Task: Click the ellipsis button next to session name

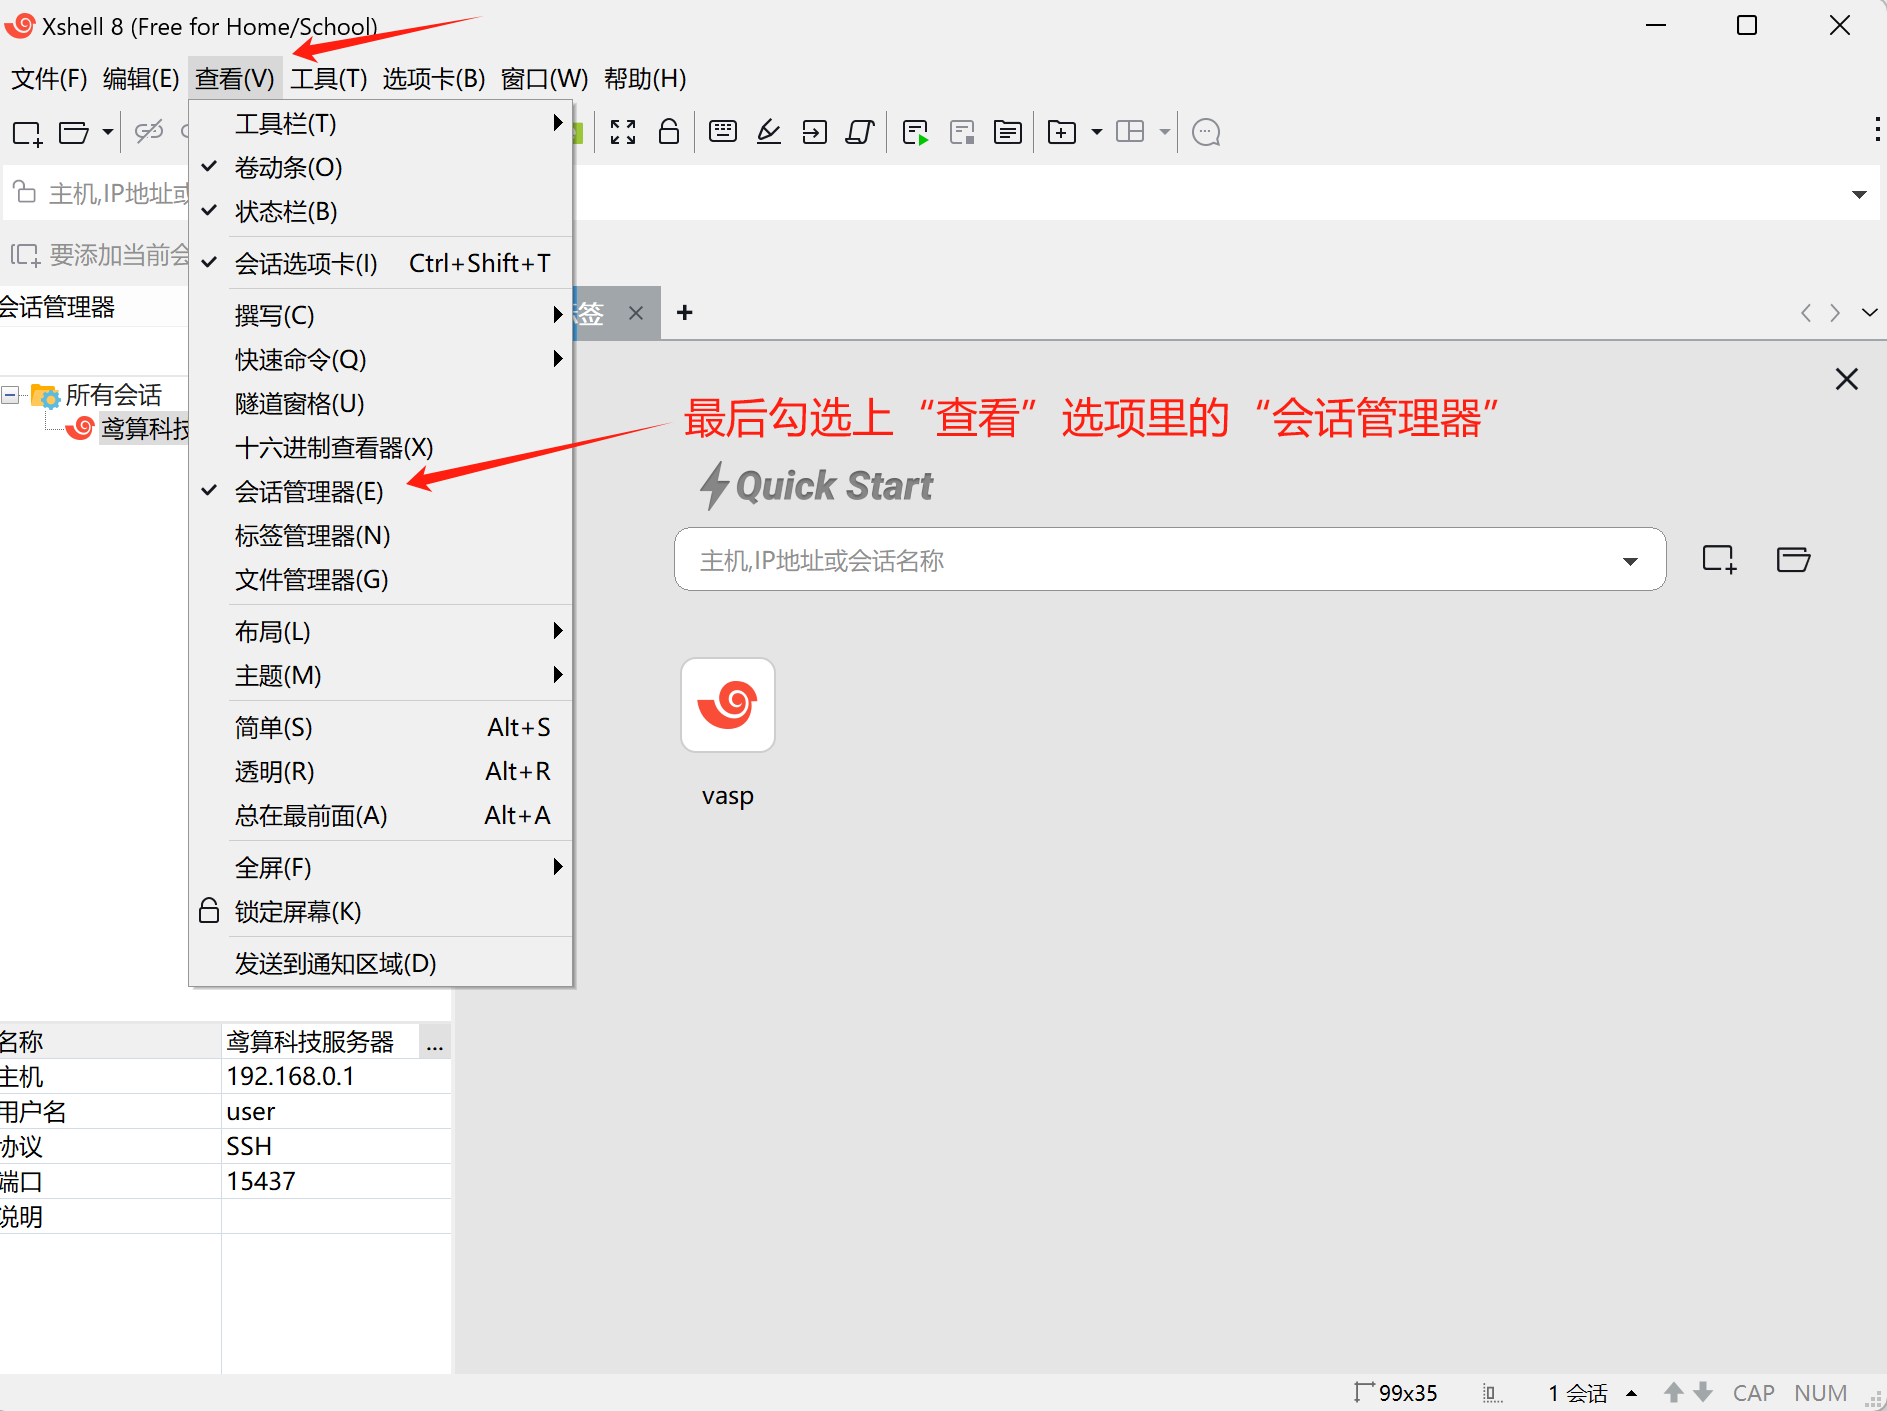Action: [434, 1042]
